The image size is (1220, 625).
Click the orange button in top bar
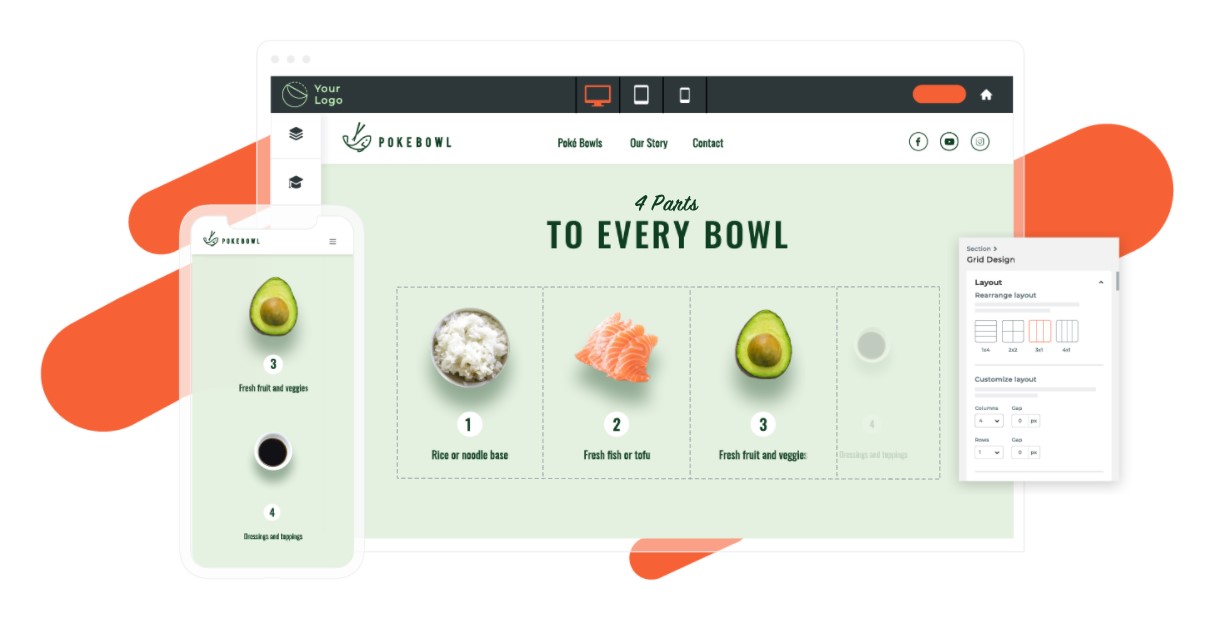pos(939,94)
